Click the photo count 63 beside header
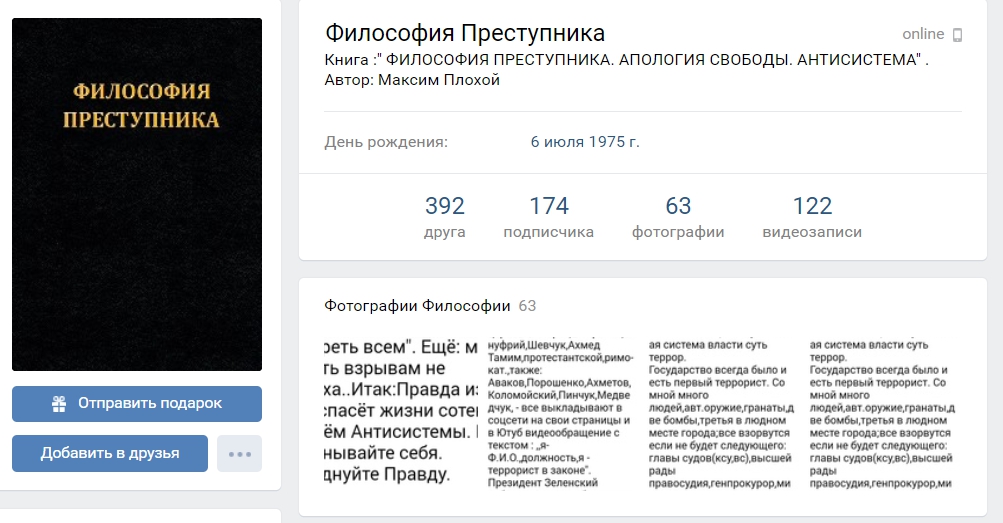The height and width of the screenshot is (523, 1003). (x=527, y=306)
